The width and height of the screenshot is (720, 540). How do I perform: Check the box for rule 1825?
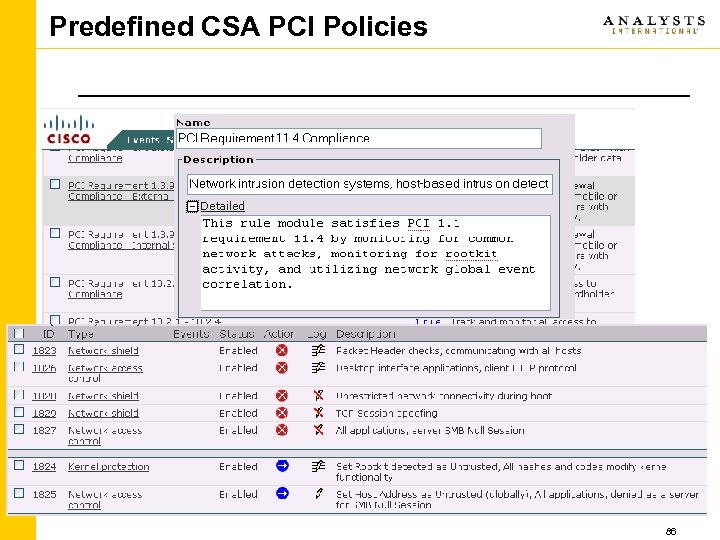pos(19,493)
